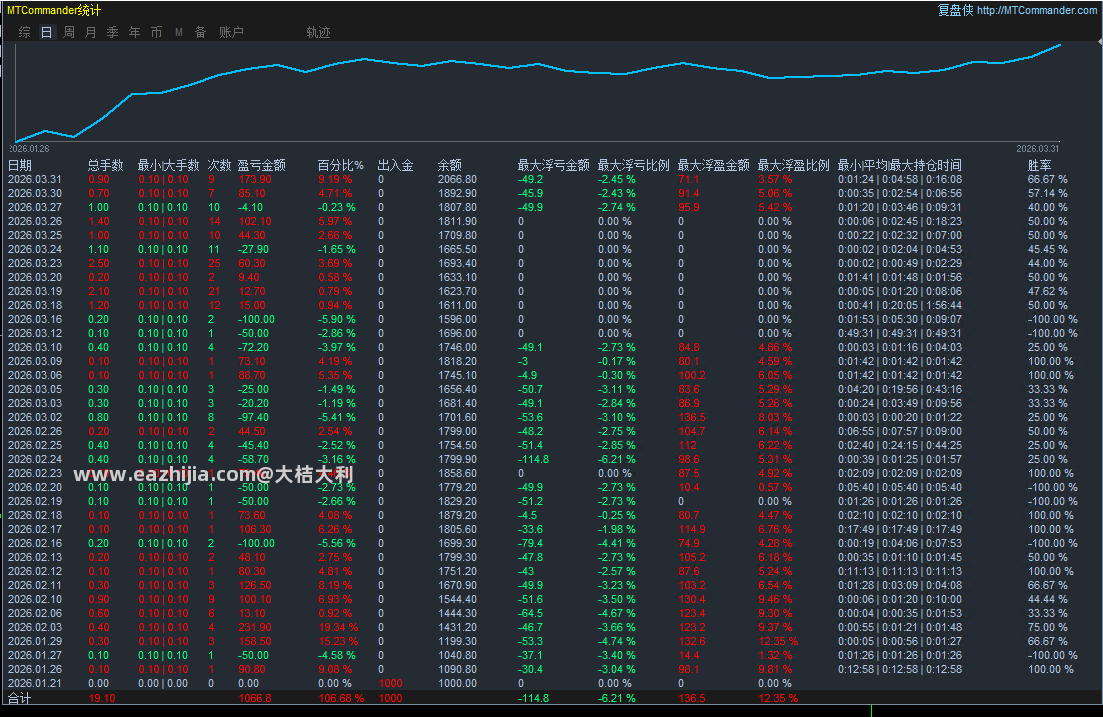Screen dimensions: 1103x717
Task: Click the 合计 totals row label
Action: (20, 699)
